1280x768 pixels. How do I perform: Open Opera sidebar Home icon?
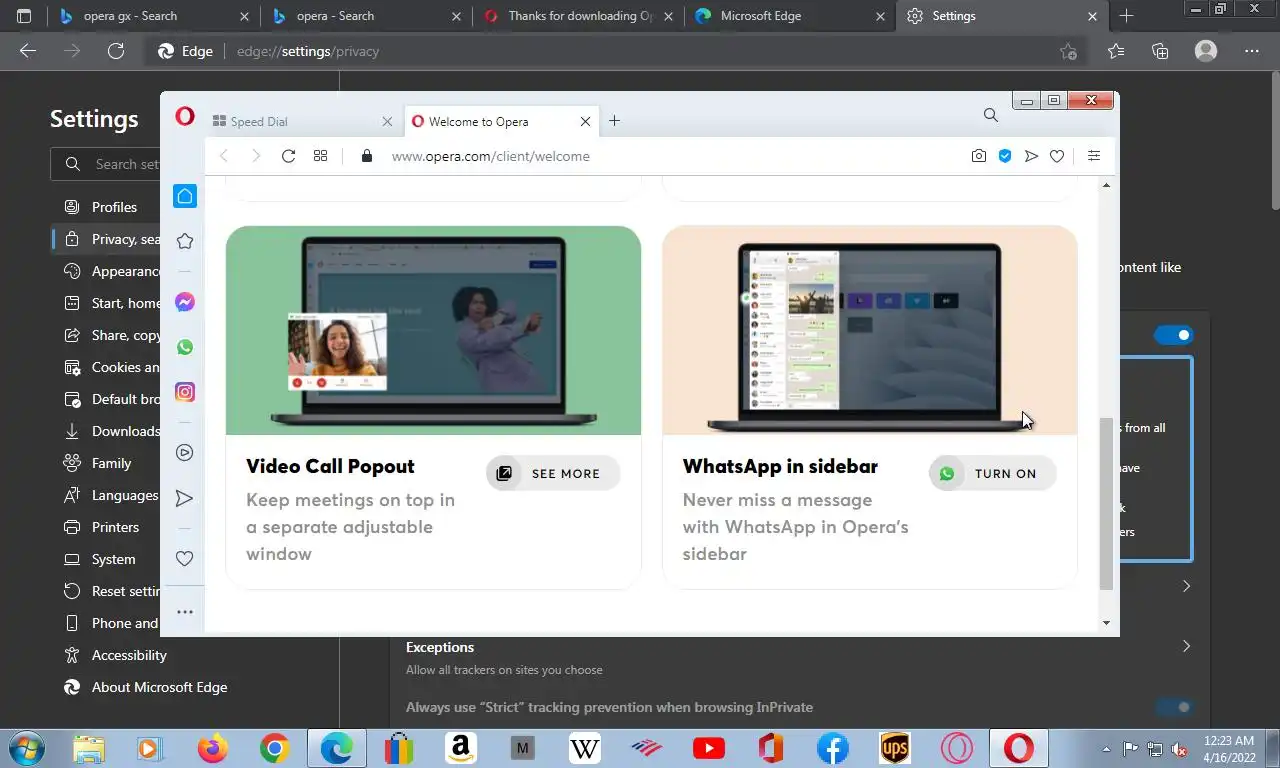click(x=185, y=196)
